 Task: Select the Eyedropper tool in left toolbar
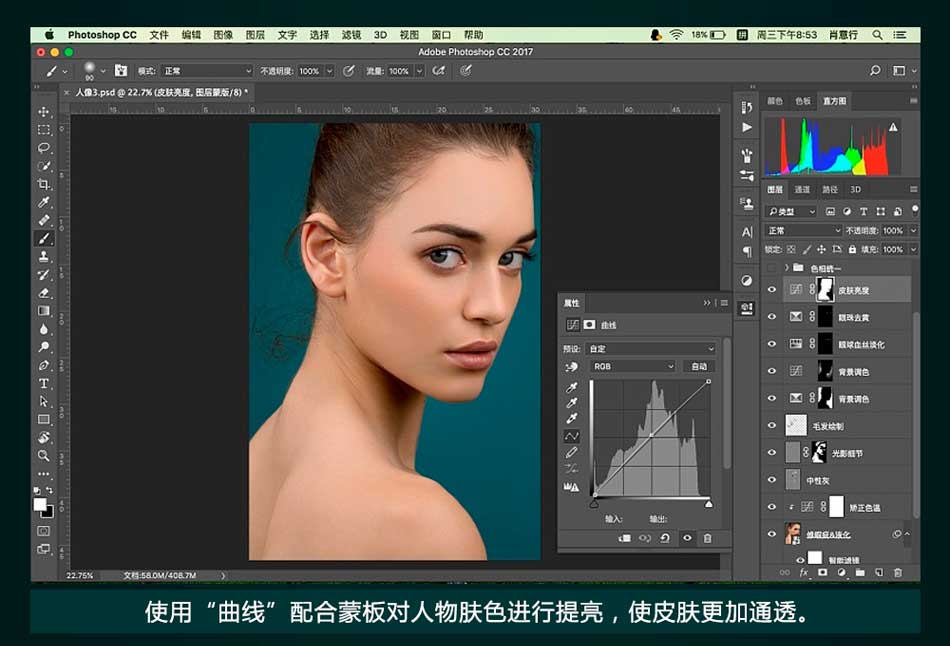coord(44,203)
